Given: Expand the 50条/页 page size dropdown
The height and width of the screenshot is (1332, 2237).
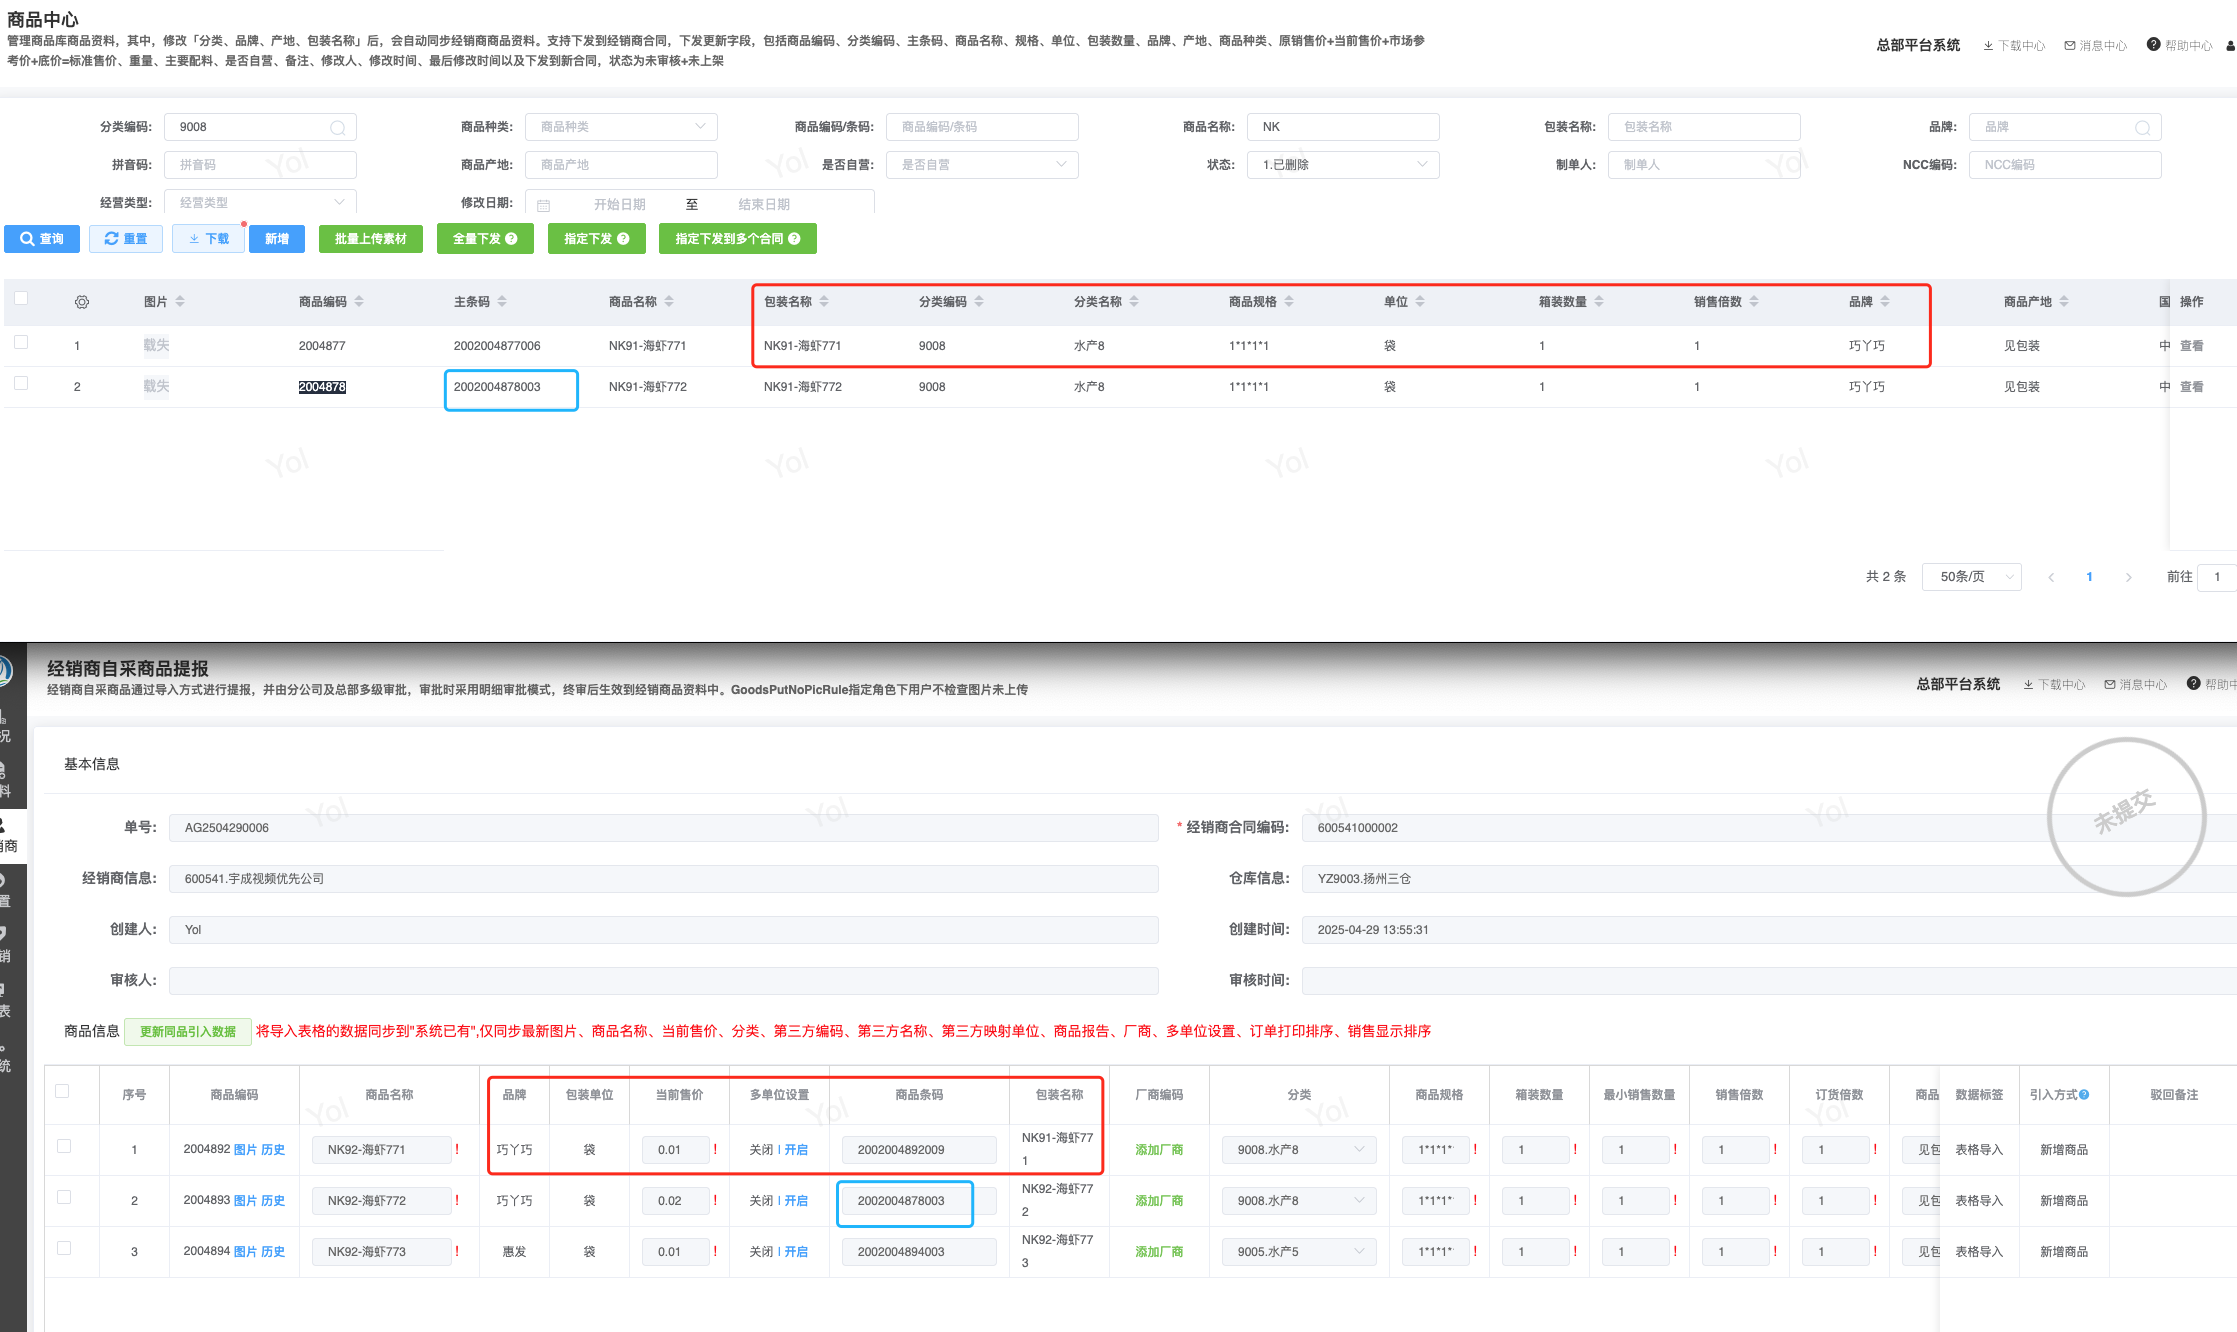Looking at the screenshot, I should point(1970,577).
